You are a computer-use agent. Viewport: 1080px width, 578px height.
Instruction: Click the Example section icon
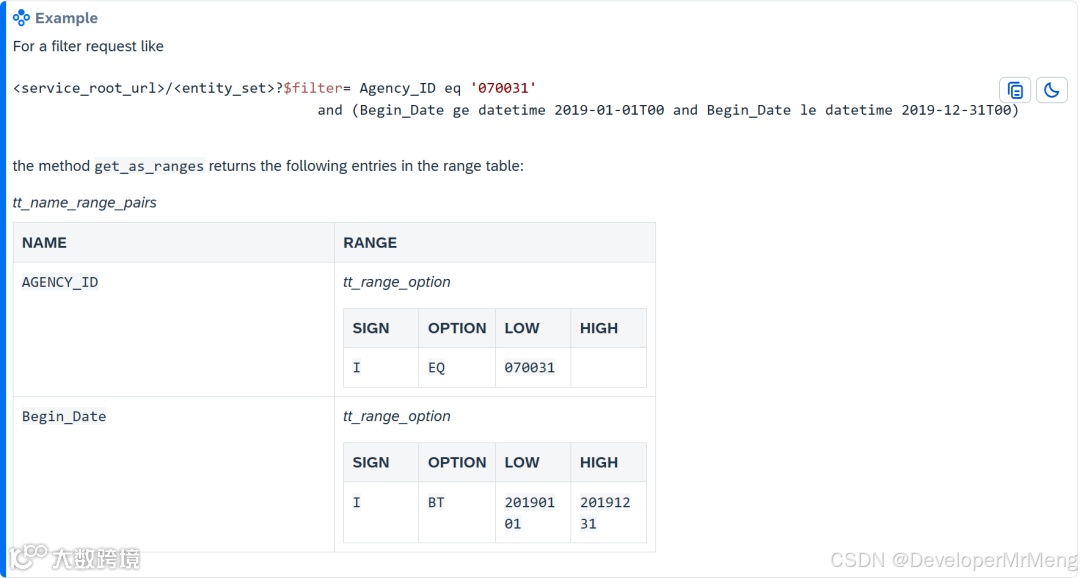coord(21,18)
